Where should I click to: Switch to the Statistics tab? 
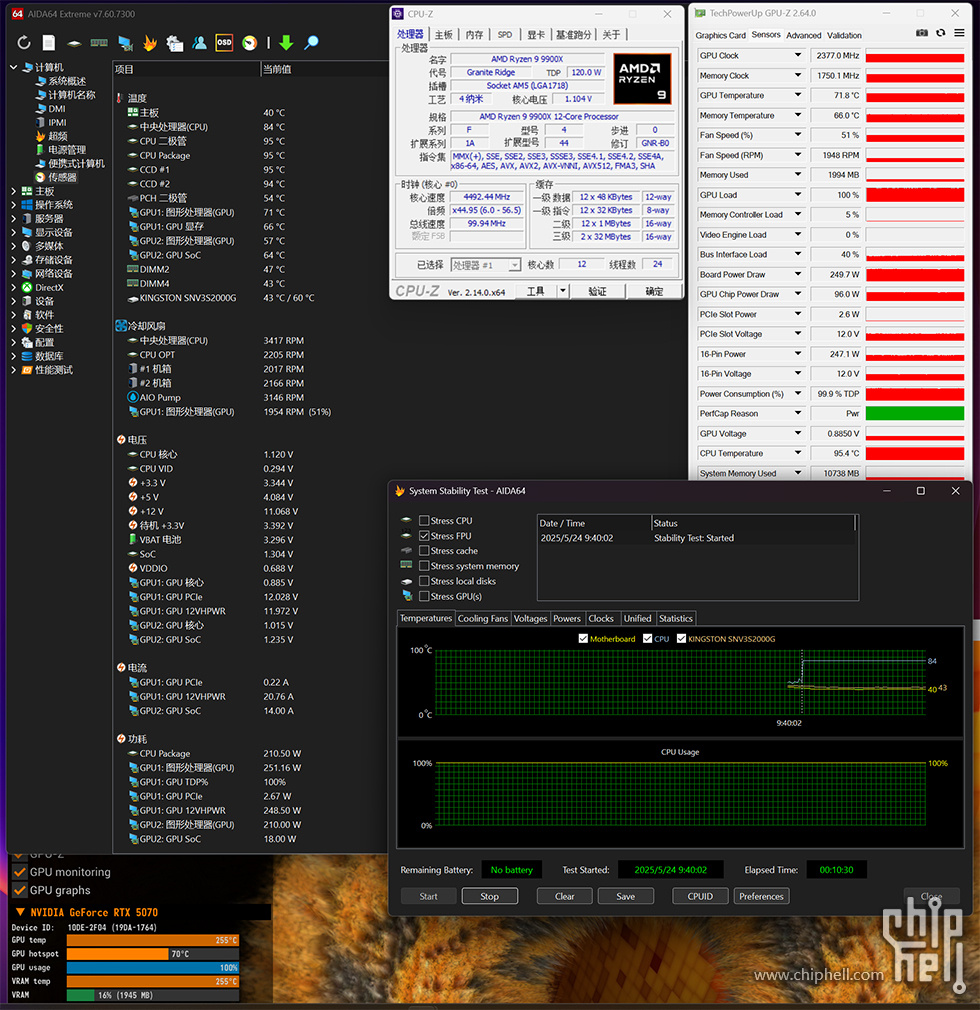tap(675, 618)
